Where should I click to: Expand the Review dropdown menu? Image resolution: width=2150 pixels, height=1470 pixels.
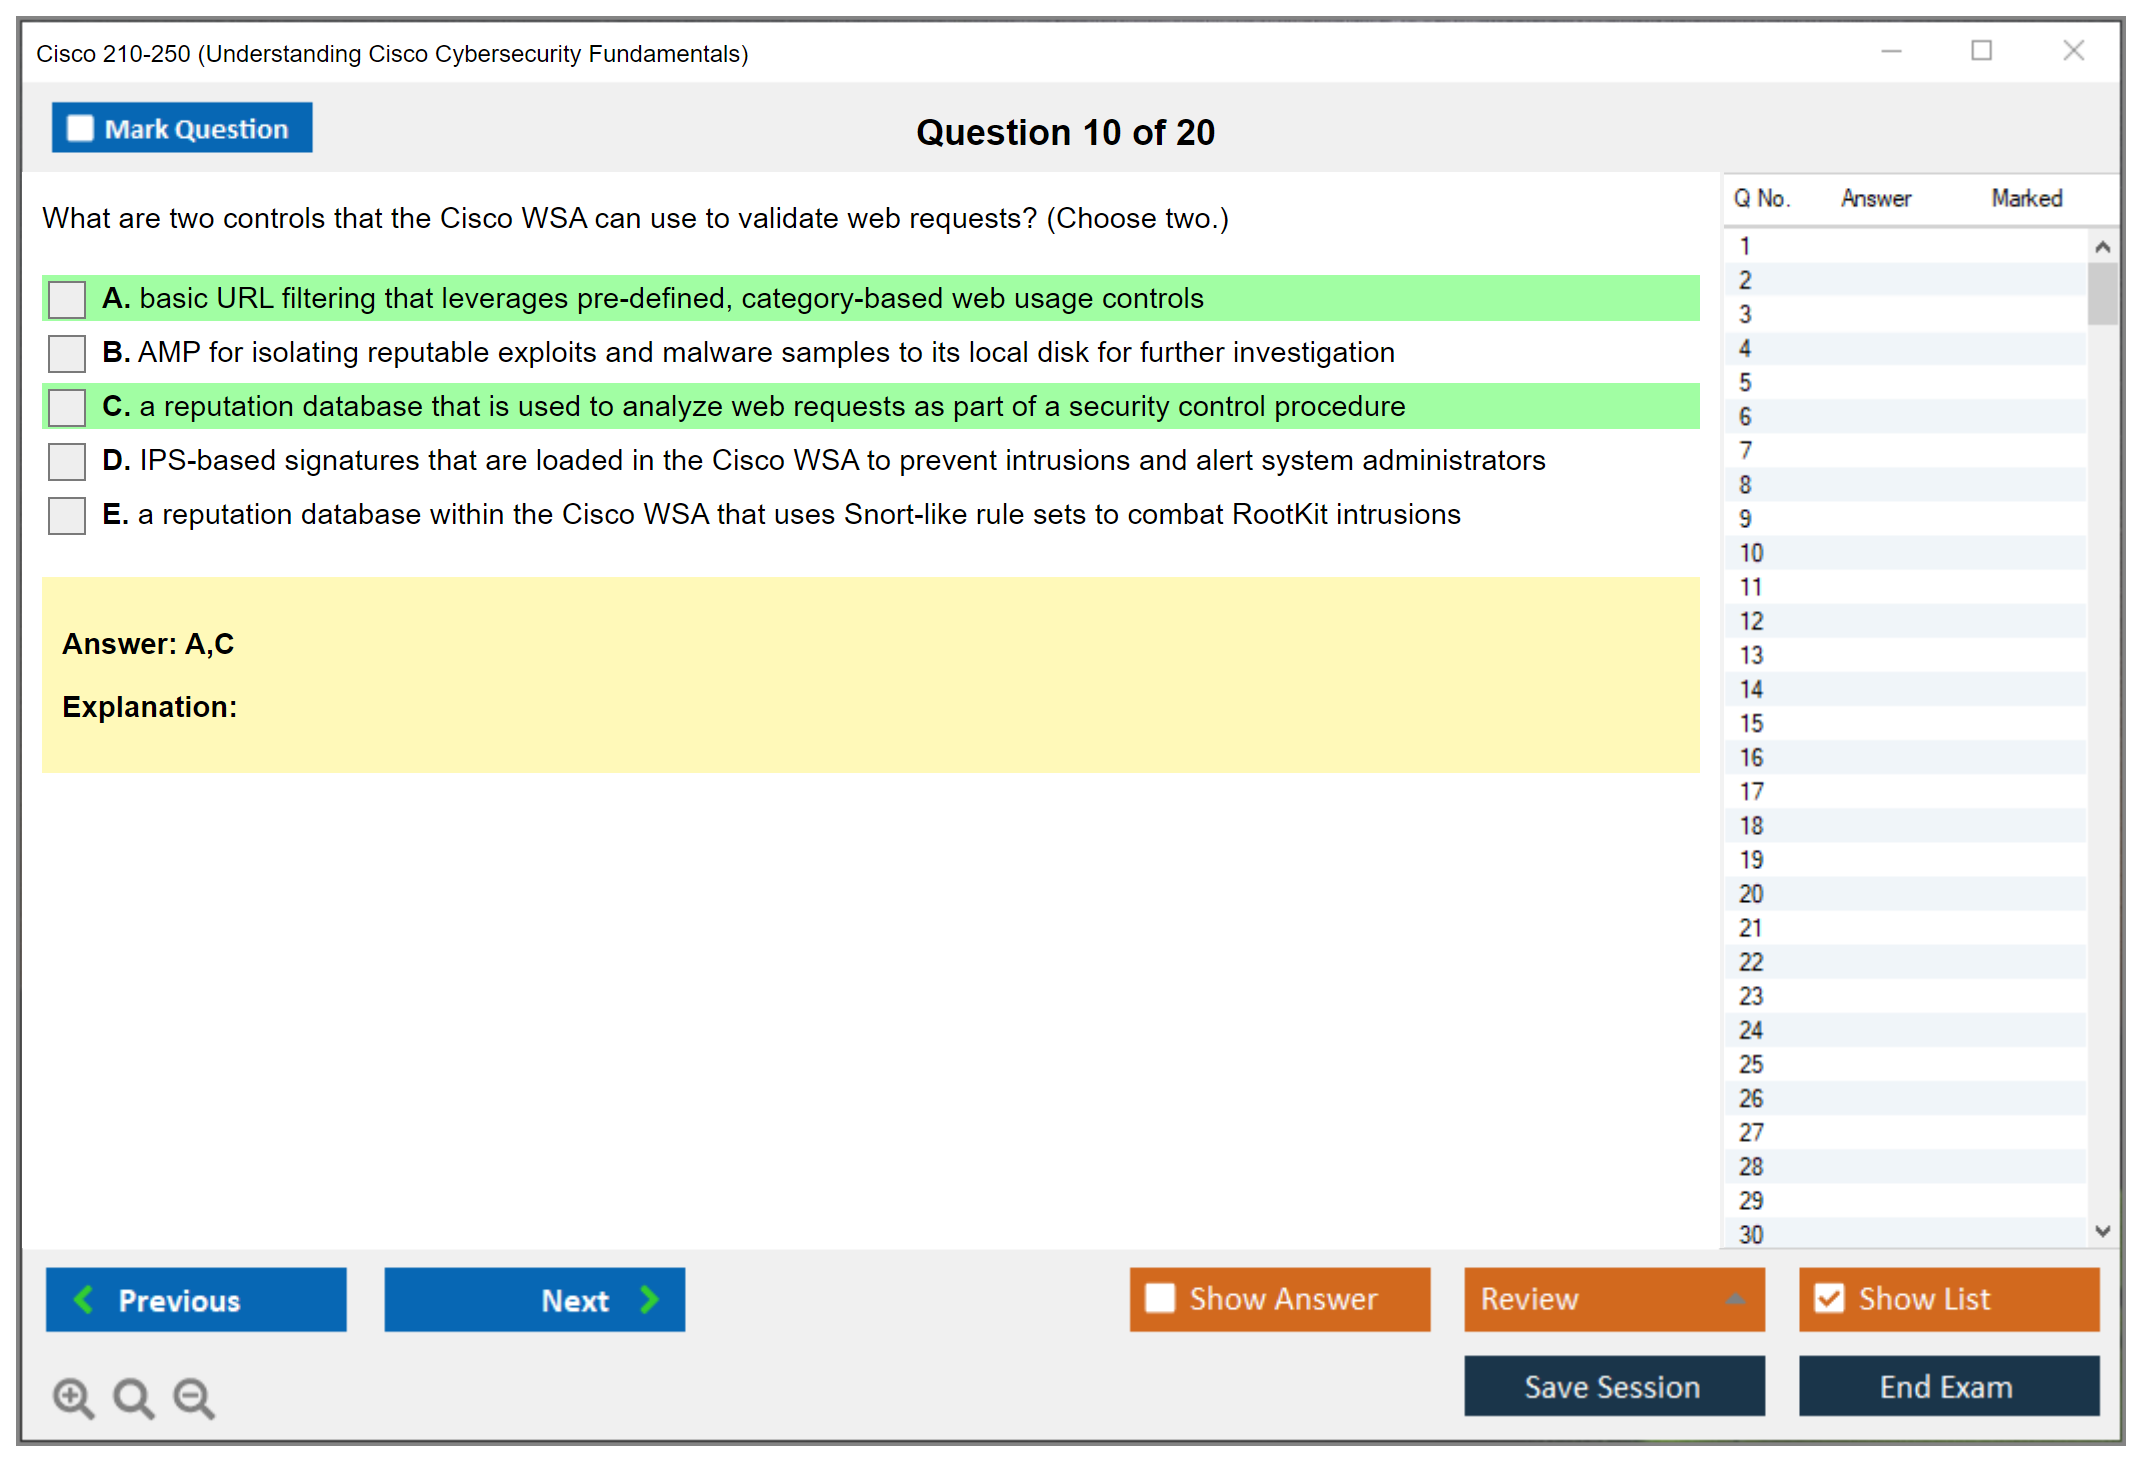[x=1735, y=1299]
